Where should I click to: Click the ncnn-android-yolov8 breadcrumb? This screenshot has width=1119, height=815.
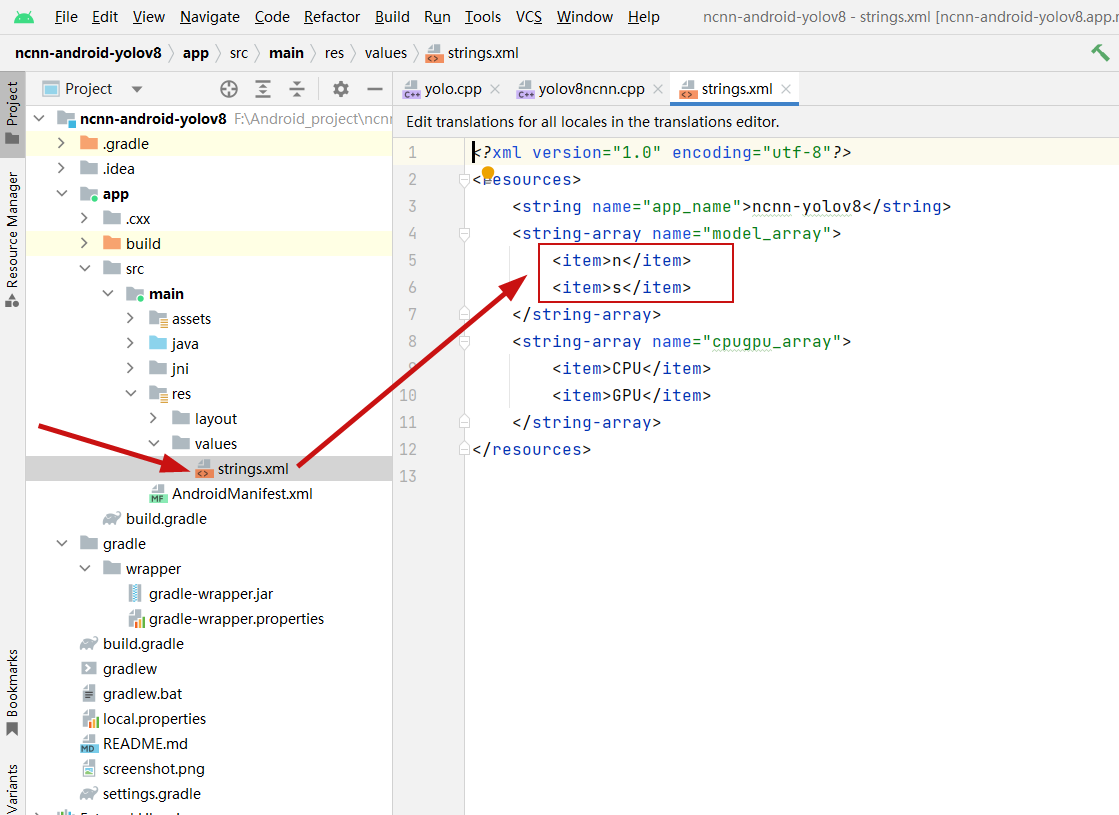(x=88, y=53)
